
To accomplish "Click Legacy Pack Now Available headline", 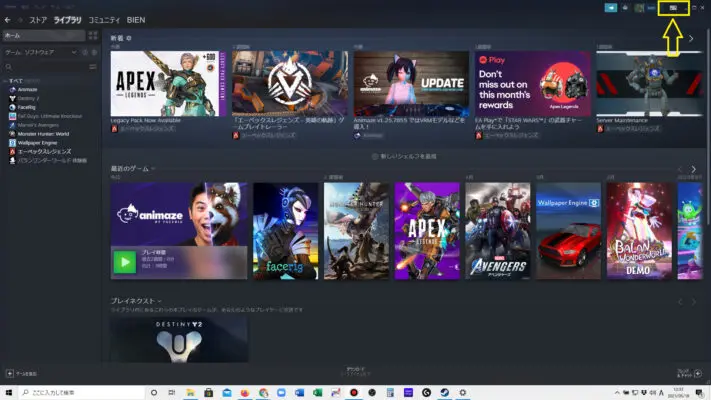I will [146, 121].
